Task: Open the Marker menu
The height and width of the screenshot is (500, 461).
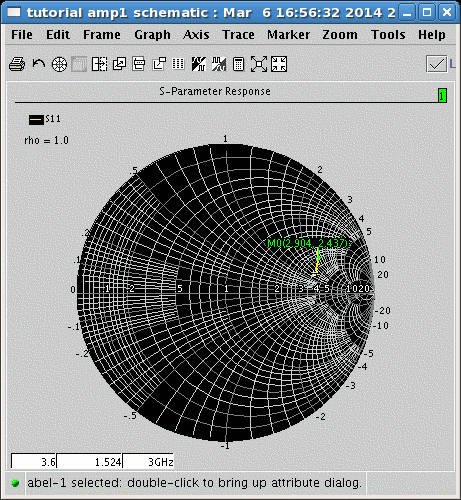Action: (289, 35)
